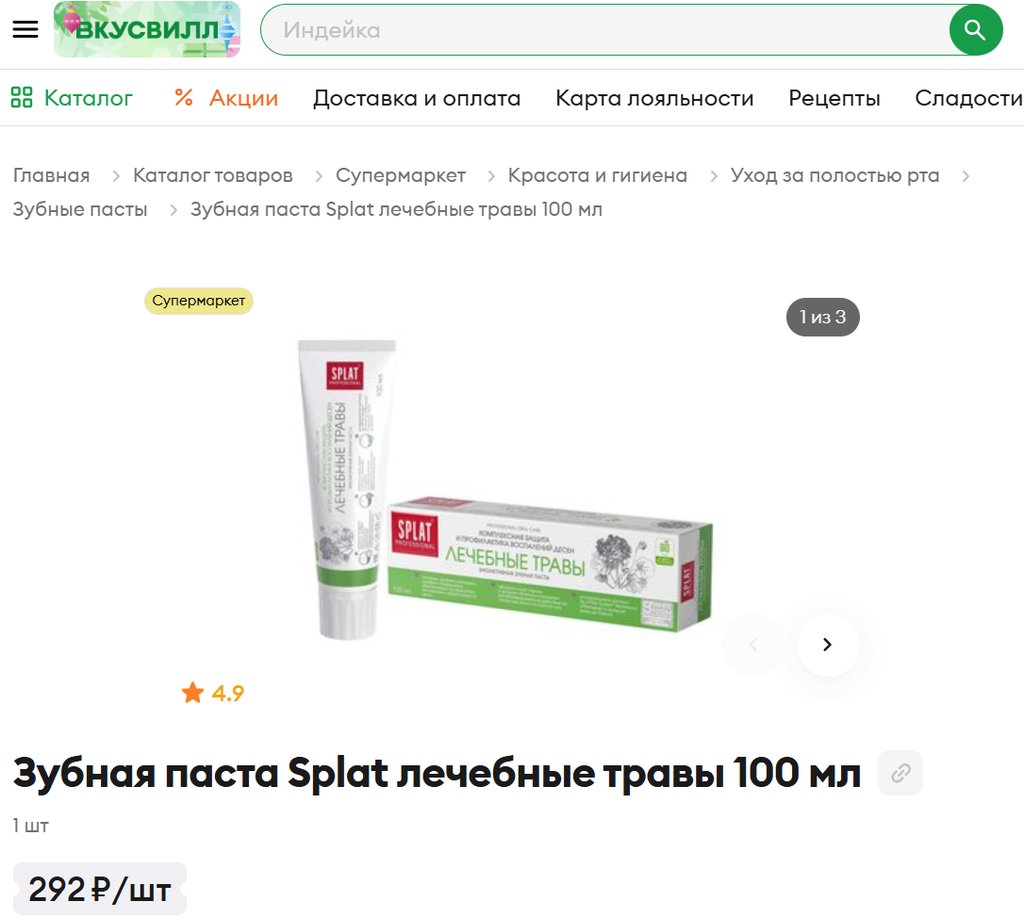
Task: Copy product link via chain icon
Action: click(x=901, y=773)
